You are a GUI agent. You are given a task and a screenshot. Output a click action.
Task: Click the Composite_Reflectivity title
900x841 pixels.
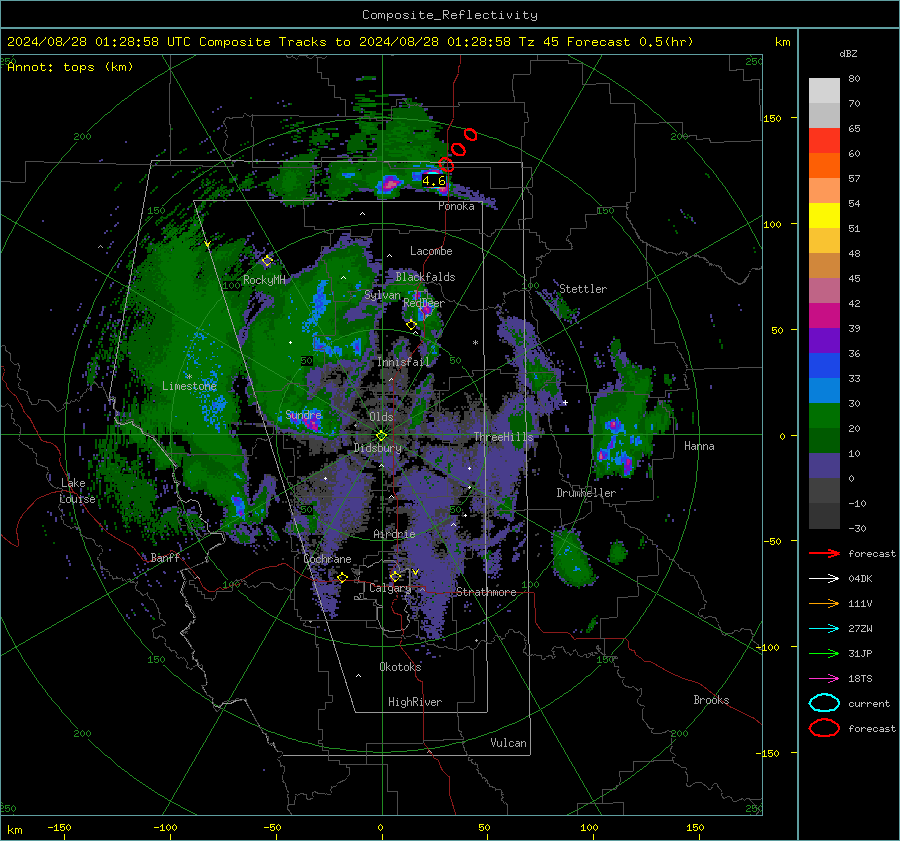coord(450,15)
